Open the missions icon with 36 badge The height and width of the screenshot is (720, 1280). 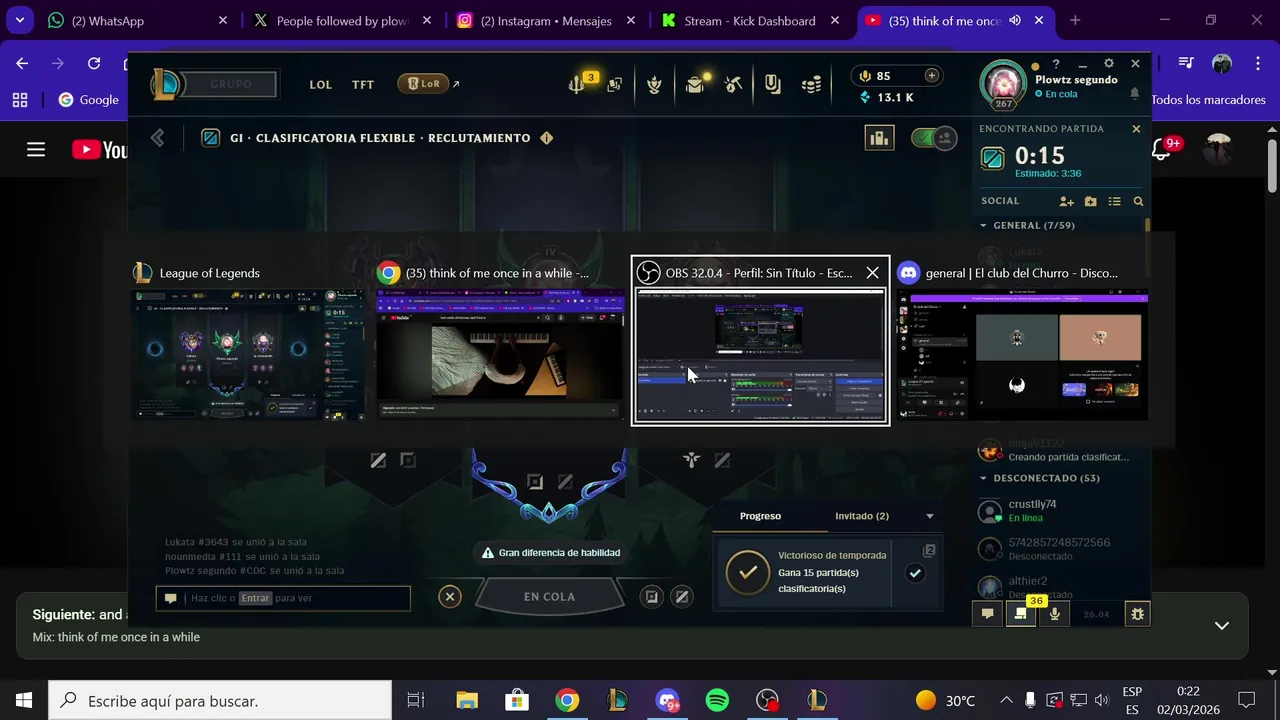click(1021, 613)
